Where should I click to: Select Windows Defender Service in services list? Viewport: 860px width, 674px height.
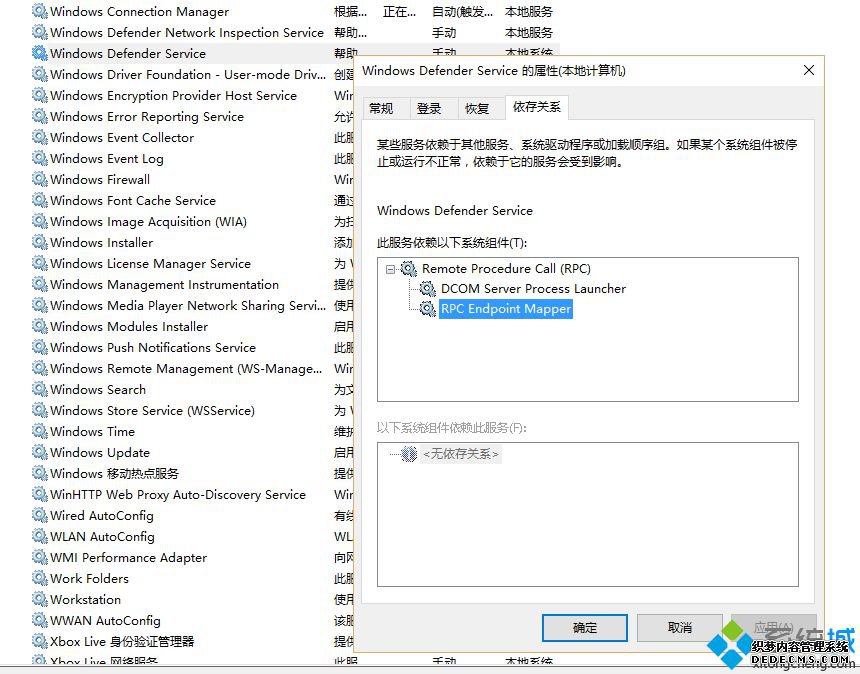pyautogui.click(x=128, y=53)
